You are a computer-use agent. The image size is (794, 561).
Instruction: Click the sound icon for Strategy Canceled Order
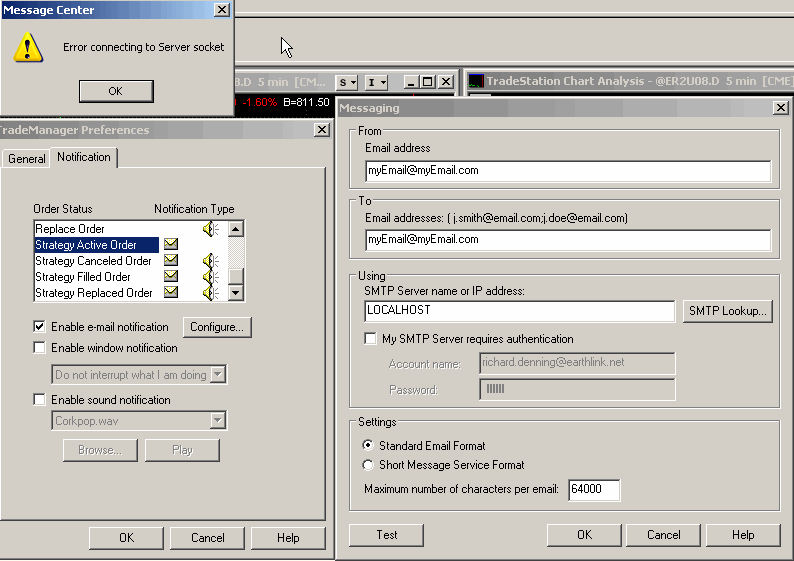(x=210, y=261)
